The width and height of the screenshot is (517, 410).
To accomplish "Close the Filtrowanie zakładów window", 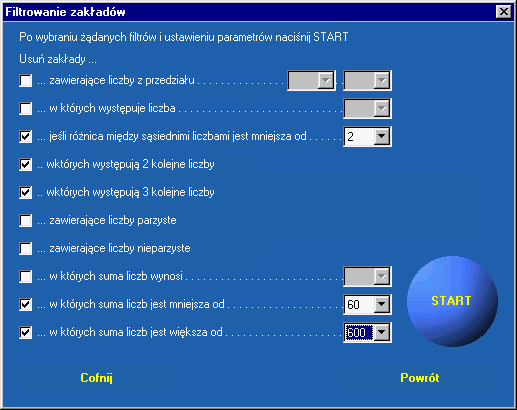I will click(504, 12).
